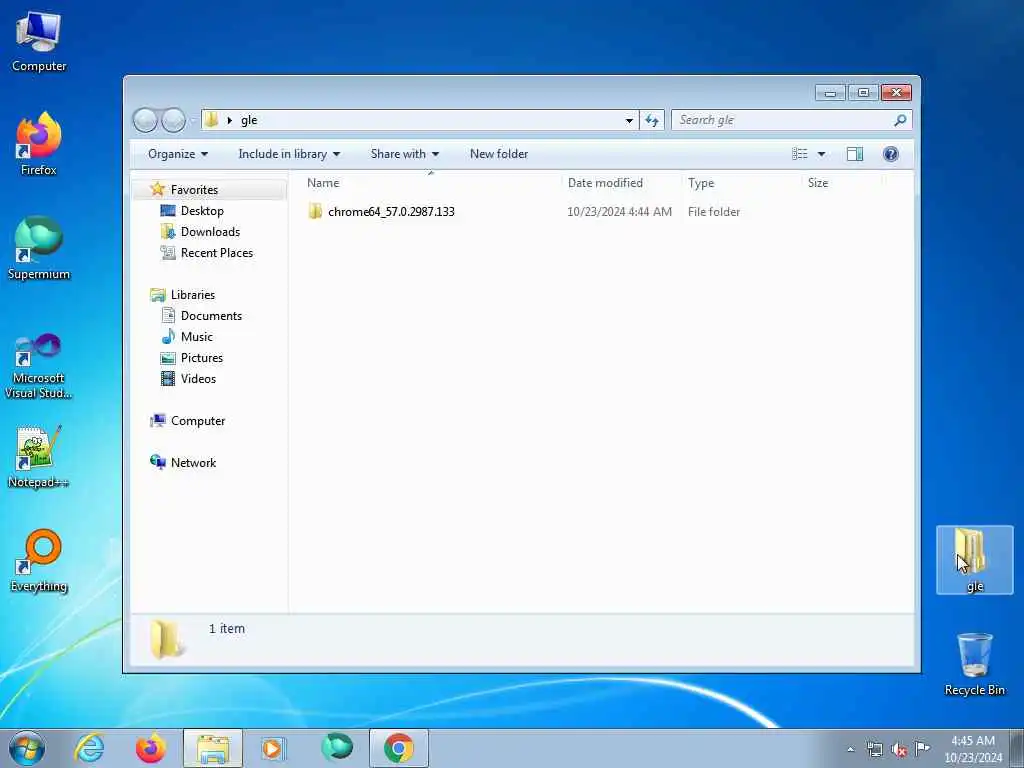
Task: Sort by the Date modified column
Action: pos(622,183)
